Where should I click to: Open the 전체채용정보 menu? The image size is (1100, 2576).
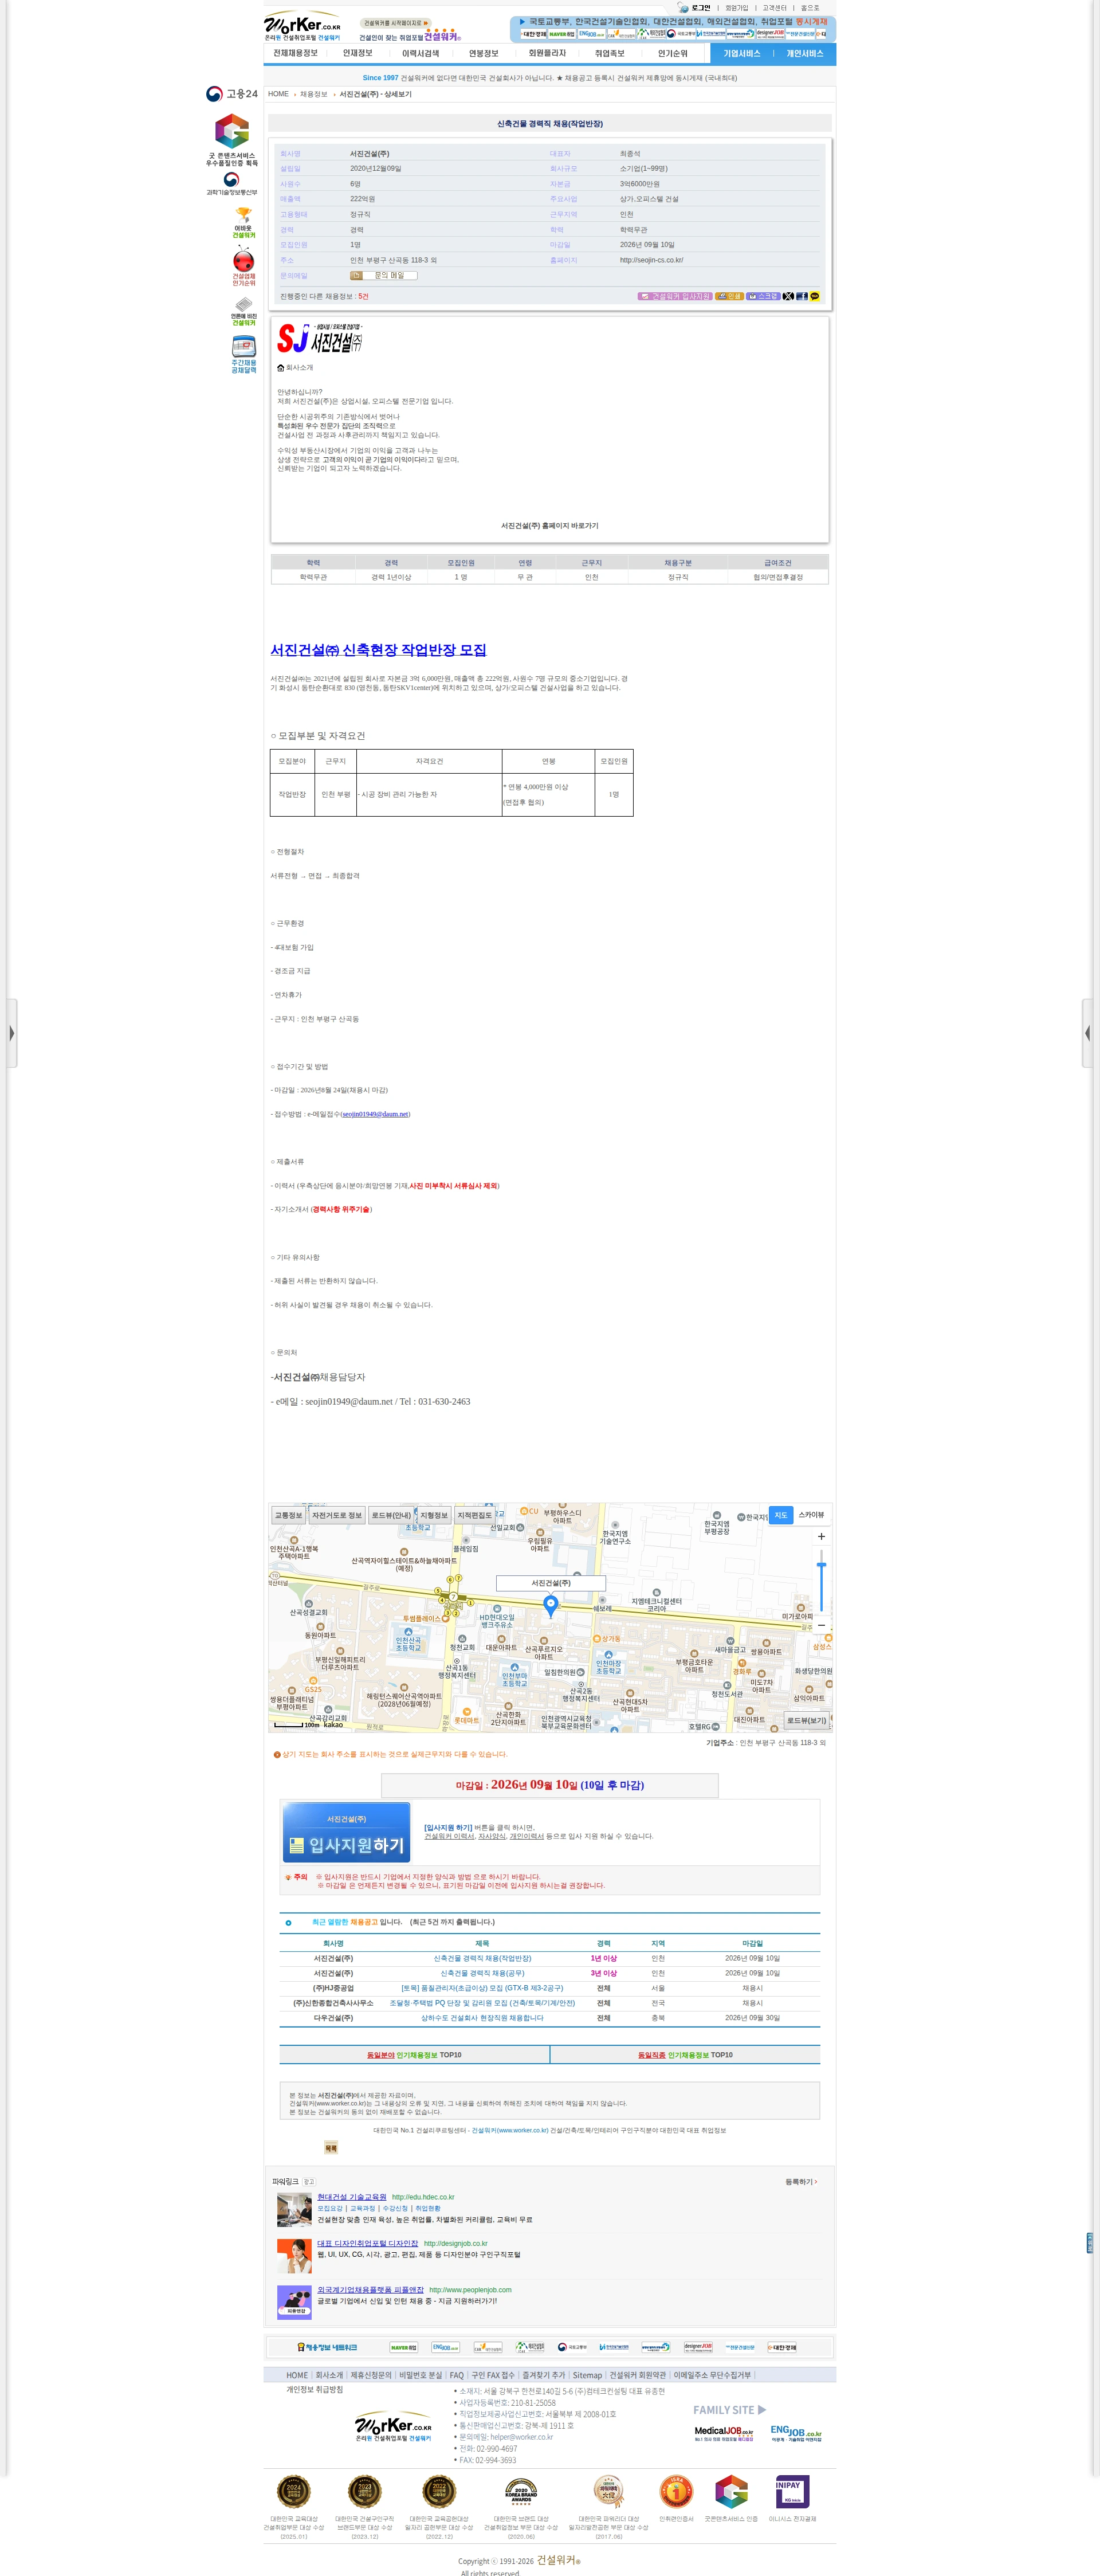295,53
